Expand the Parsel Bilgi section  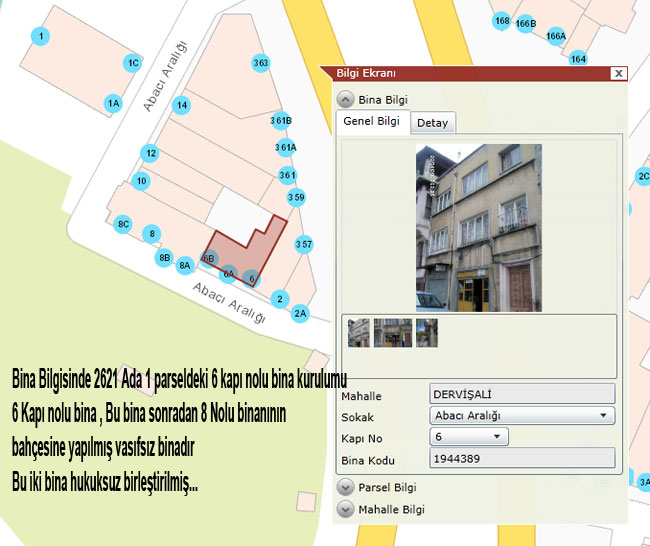345,488
